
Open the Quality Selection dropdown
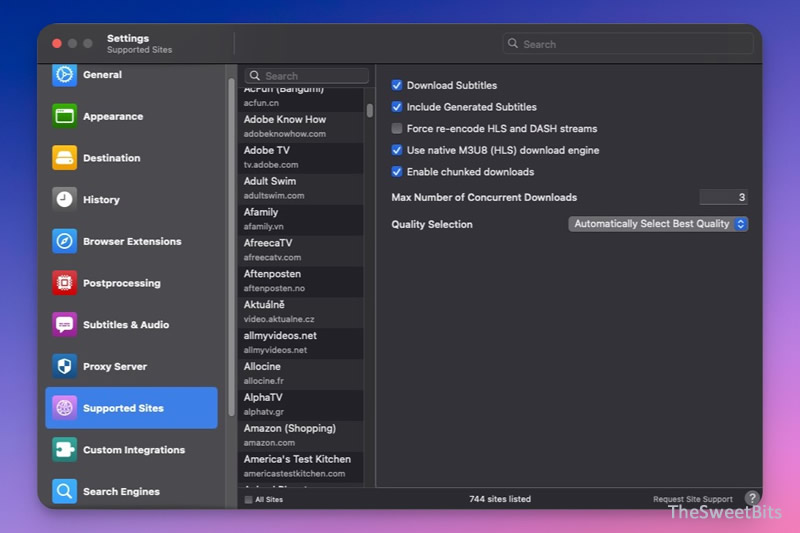coord(658,224)
